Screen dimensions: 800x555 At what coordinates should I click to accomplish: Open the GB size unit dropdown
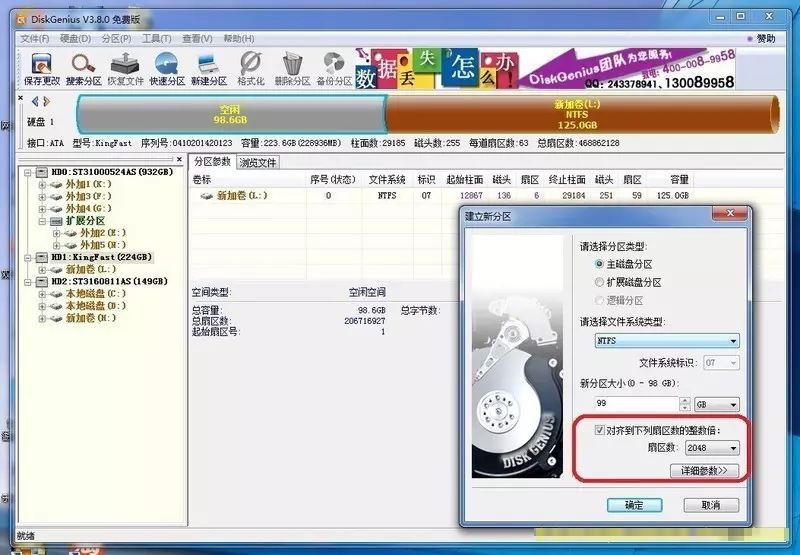point(716,405)
